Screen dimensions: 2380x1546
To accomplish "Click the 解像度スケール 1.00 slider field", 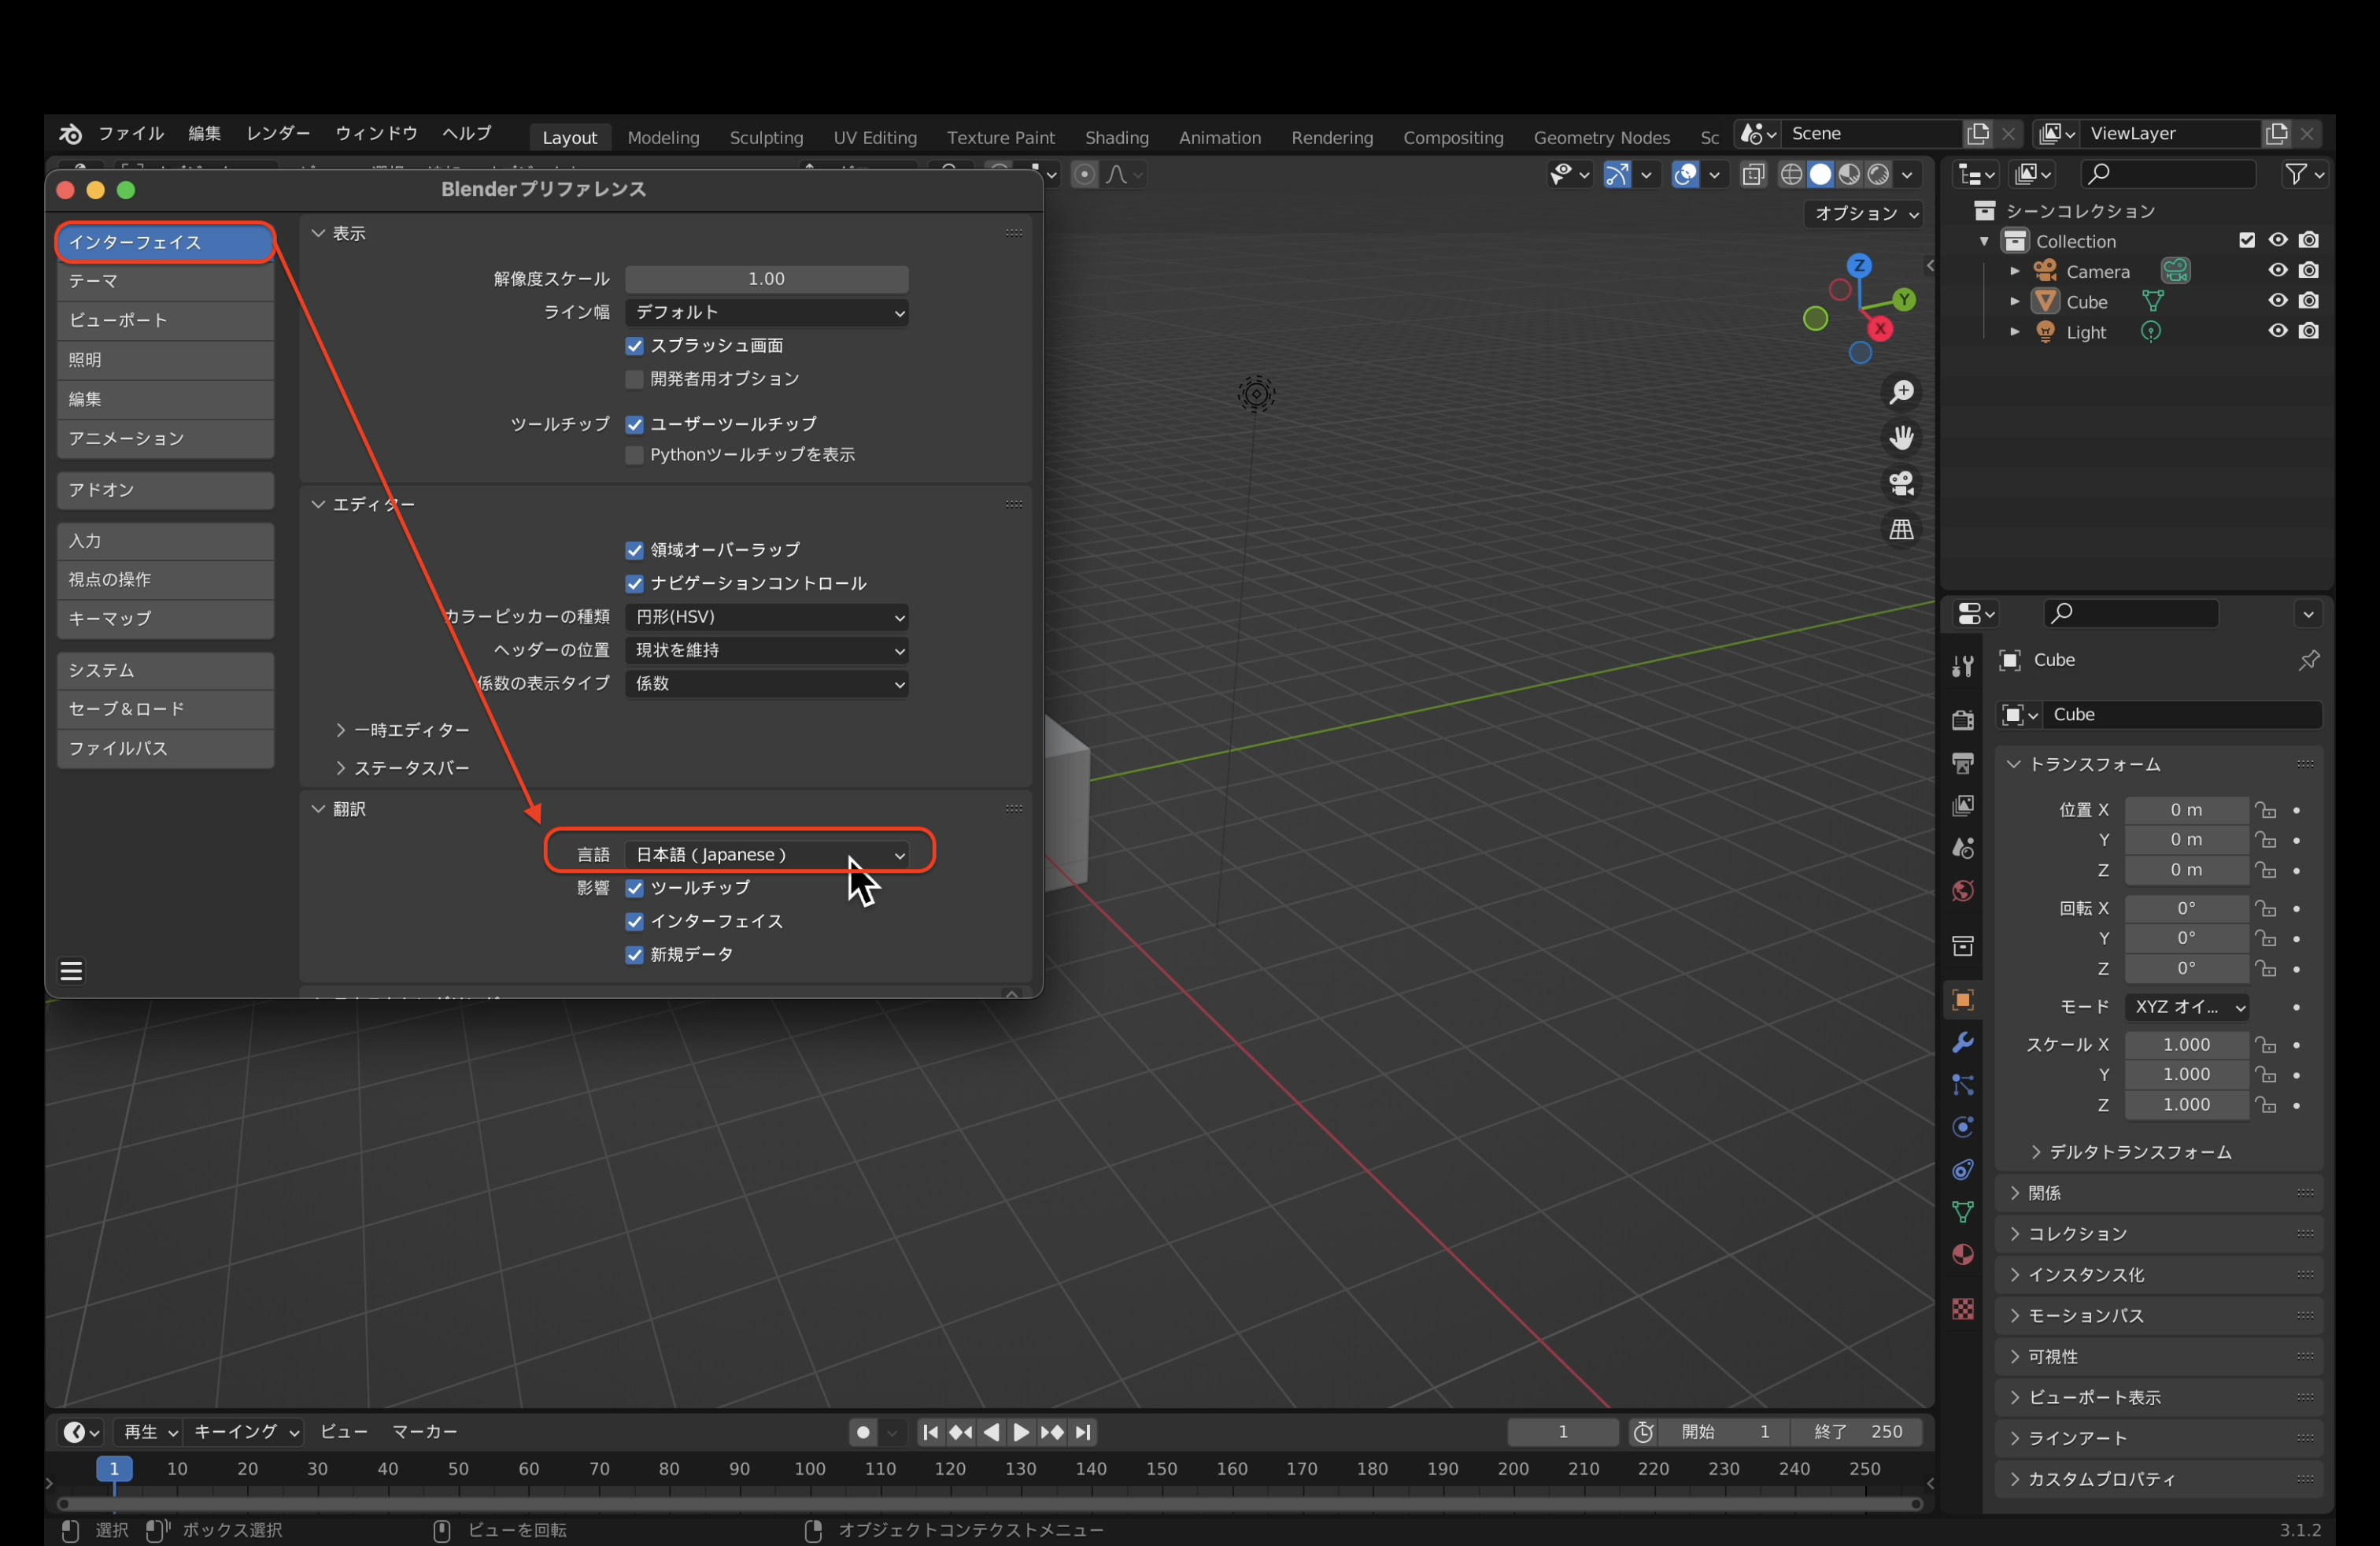I will [767, 279].
